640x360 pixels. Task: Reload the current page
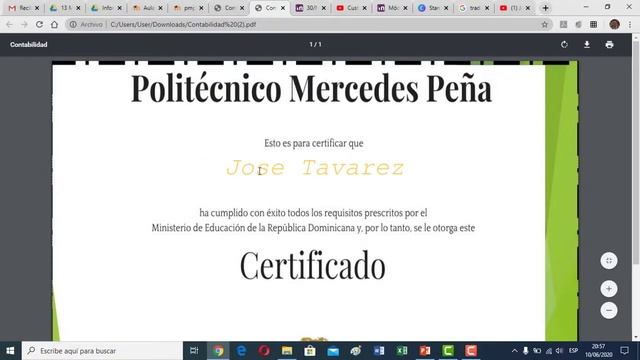(39, 24)
